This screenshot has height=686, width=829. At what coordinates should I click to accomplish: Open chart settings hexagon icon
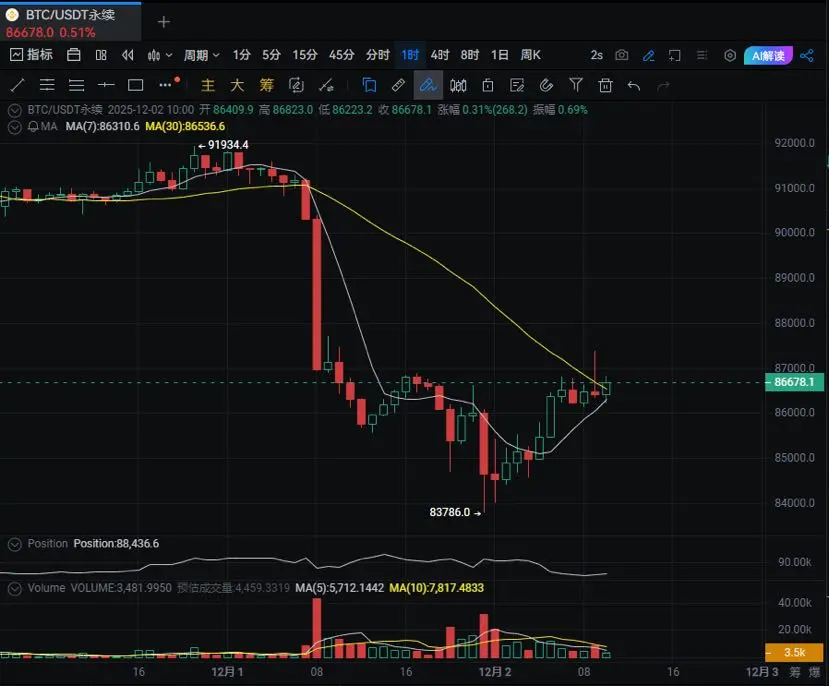point(730,55)
